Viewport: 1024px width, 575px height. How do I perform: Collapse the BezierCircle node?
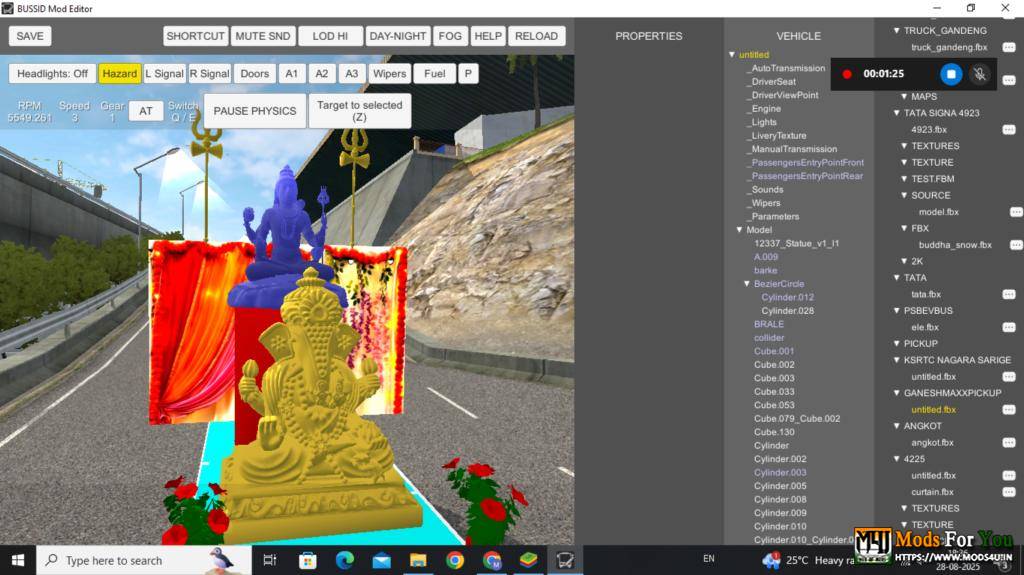(746, 284)
